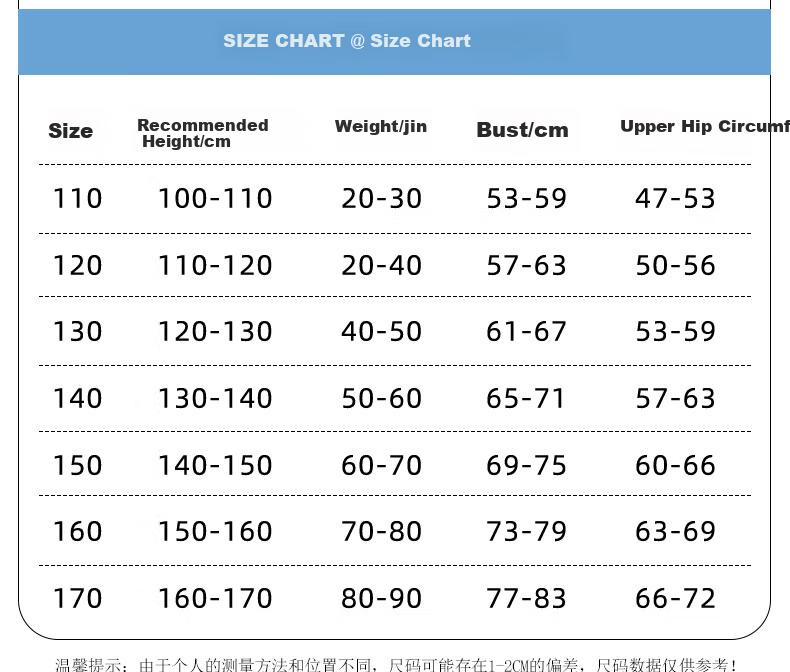Select size 110 in the first row
Screen dimensions: 790x672
[78, 198]
